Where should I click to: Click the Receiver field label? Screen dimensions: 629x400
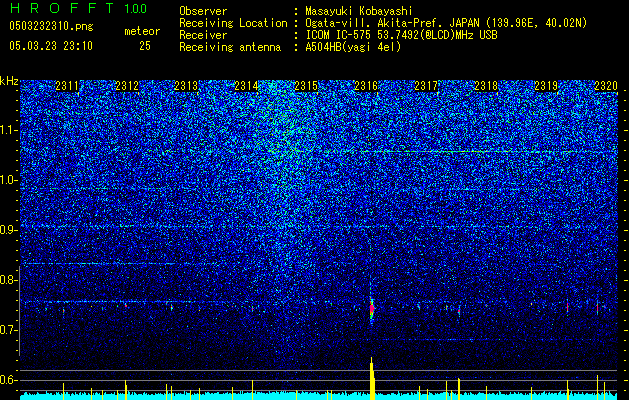tap(203, 35)
